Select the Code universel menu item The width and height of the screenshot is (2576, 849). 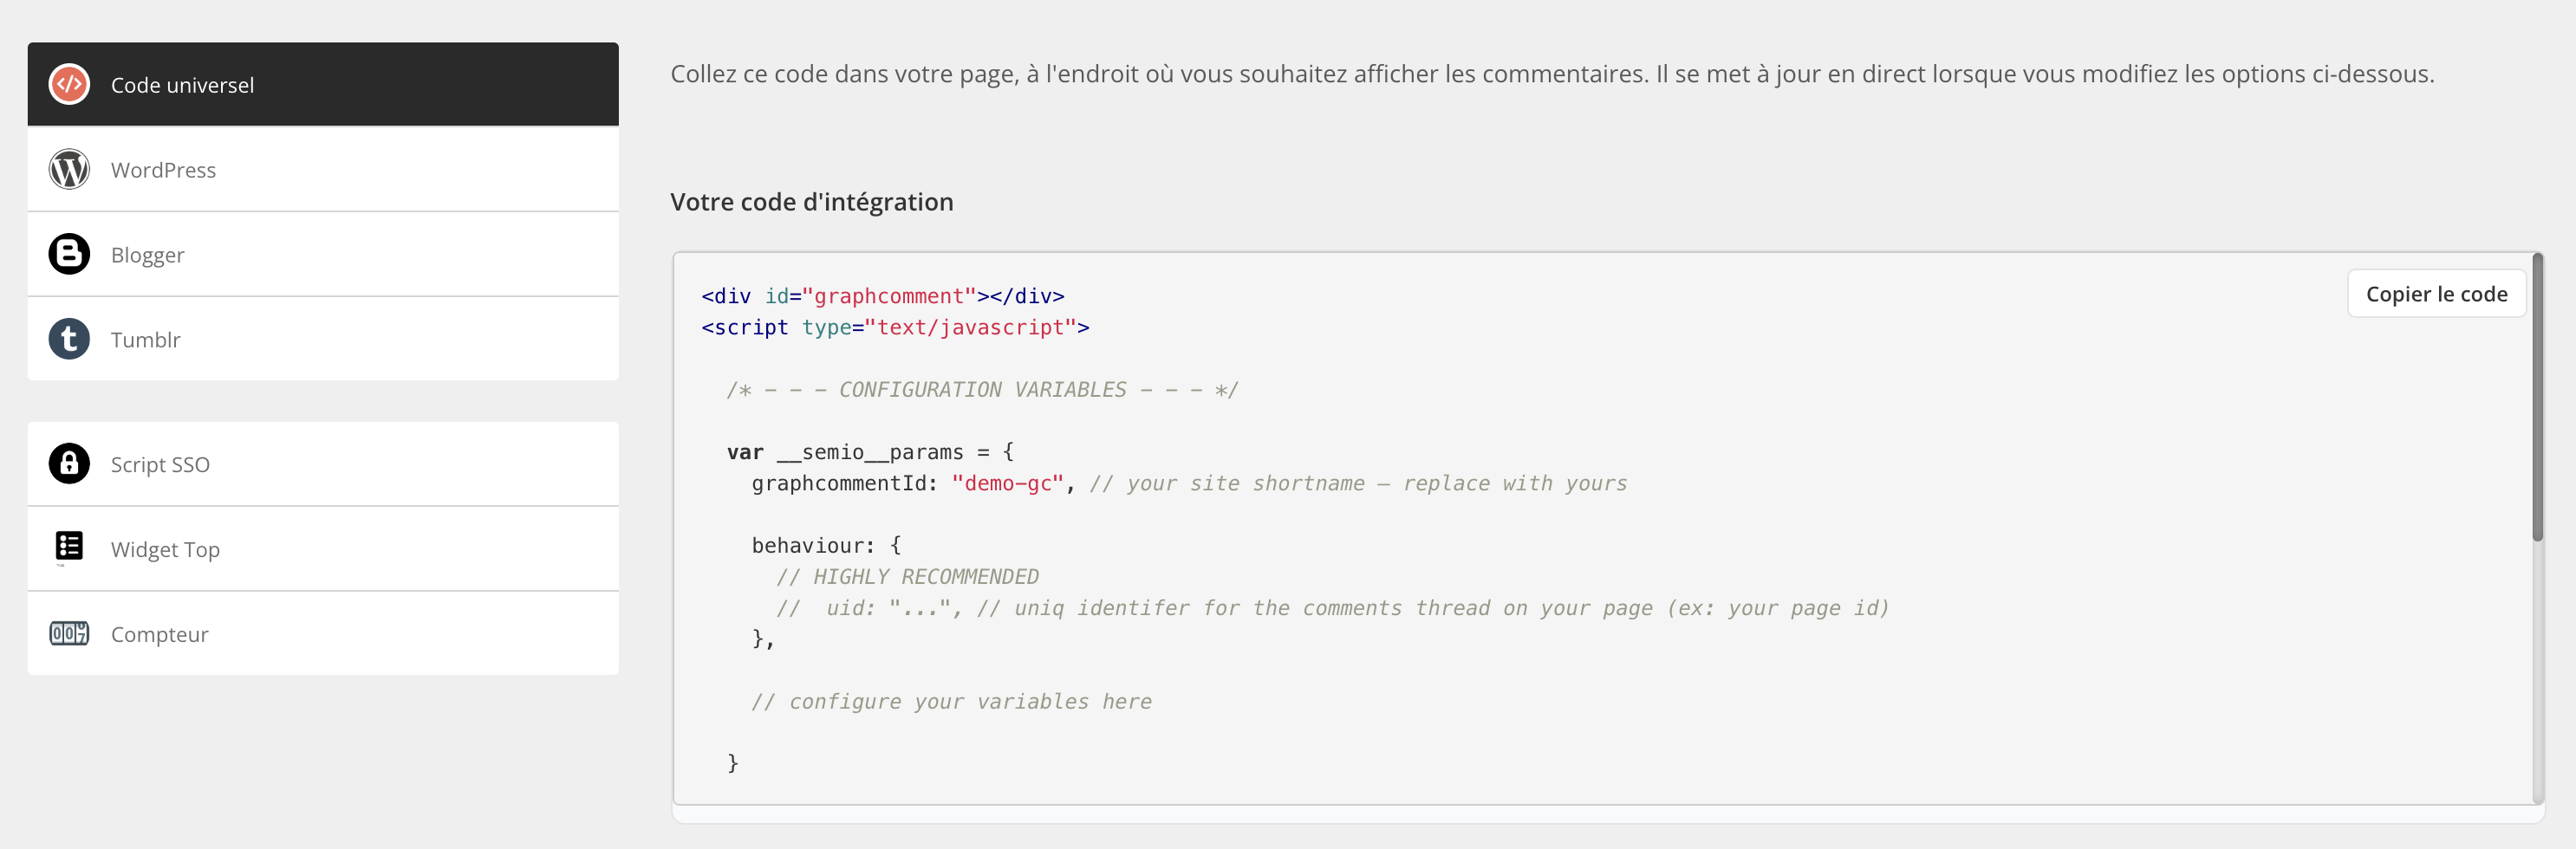pyautogui.click(x=323, y=84)
